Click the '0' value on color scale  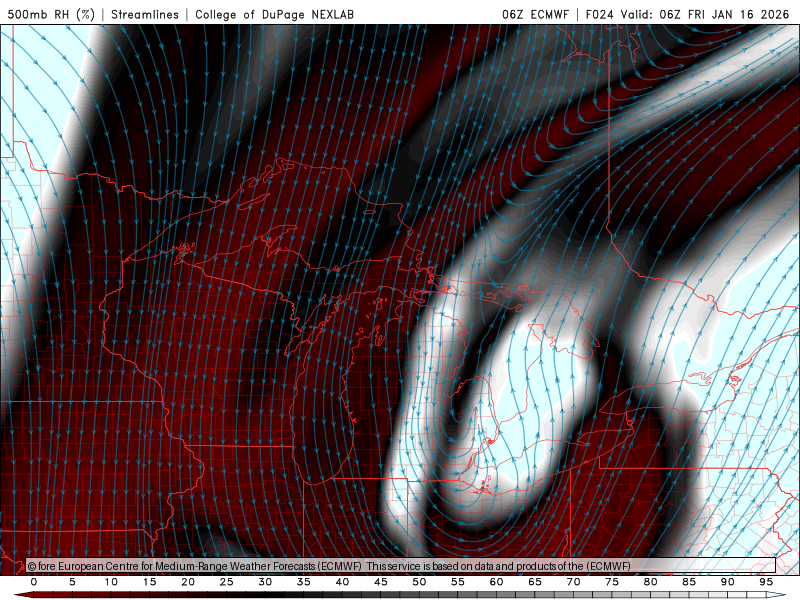pos(34,582)
